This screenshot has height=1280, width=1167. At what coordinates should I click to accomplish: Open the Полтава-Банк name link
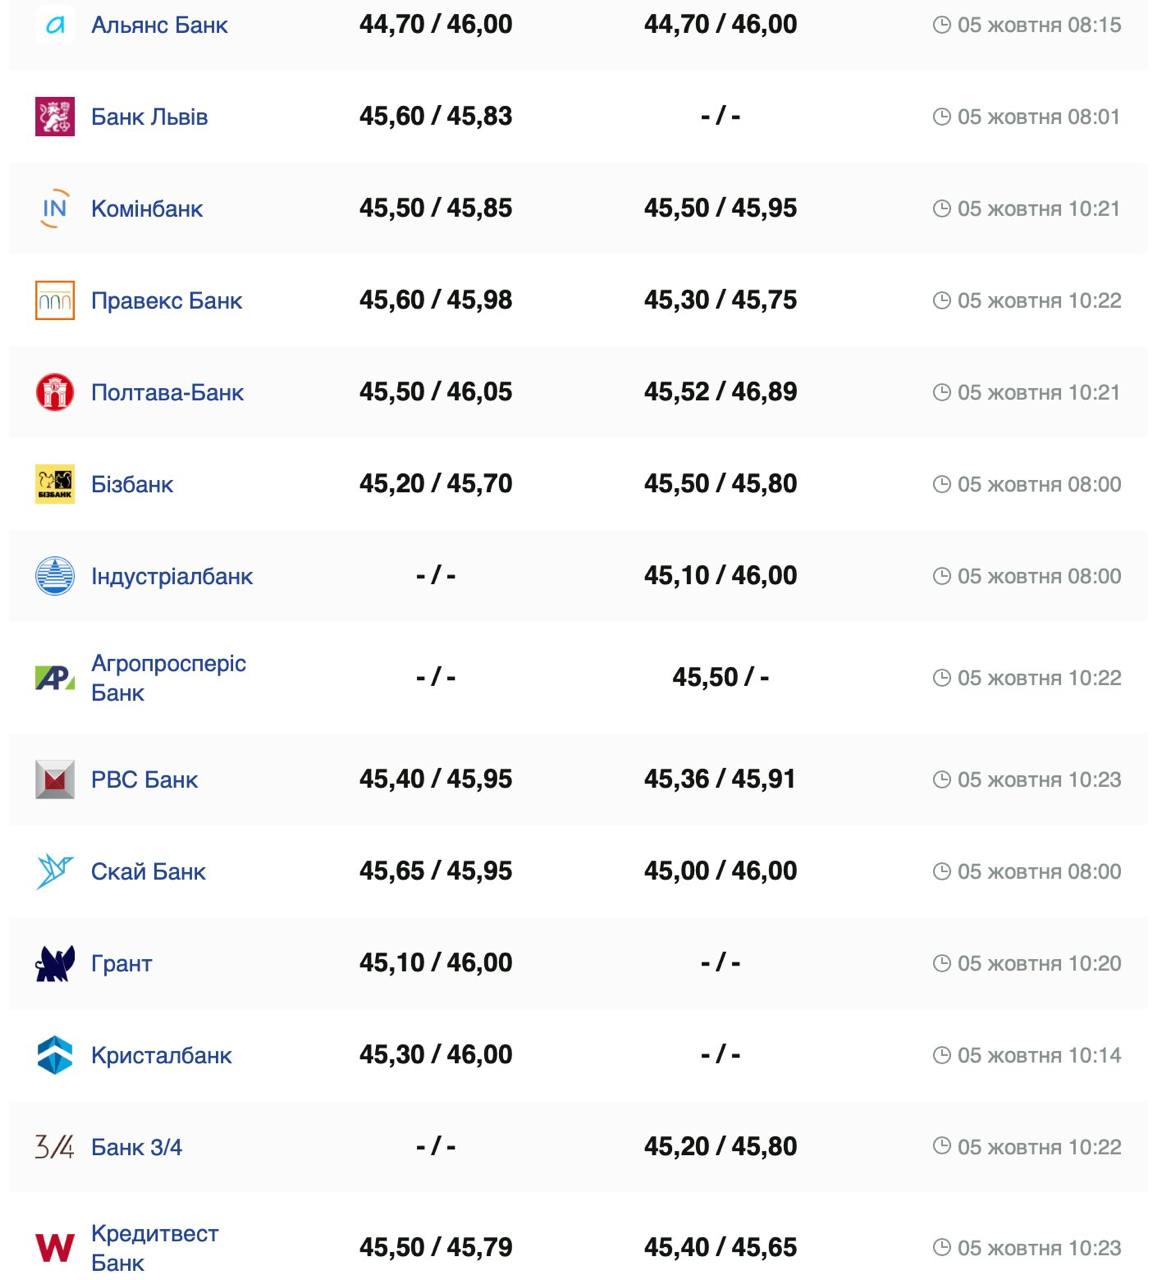pos(167,392)
